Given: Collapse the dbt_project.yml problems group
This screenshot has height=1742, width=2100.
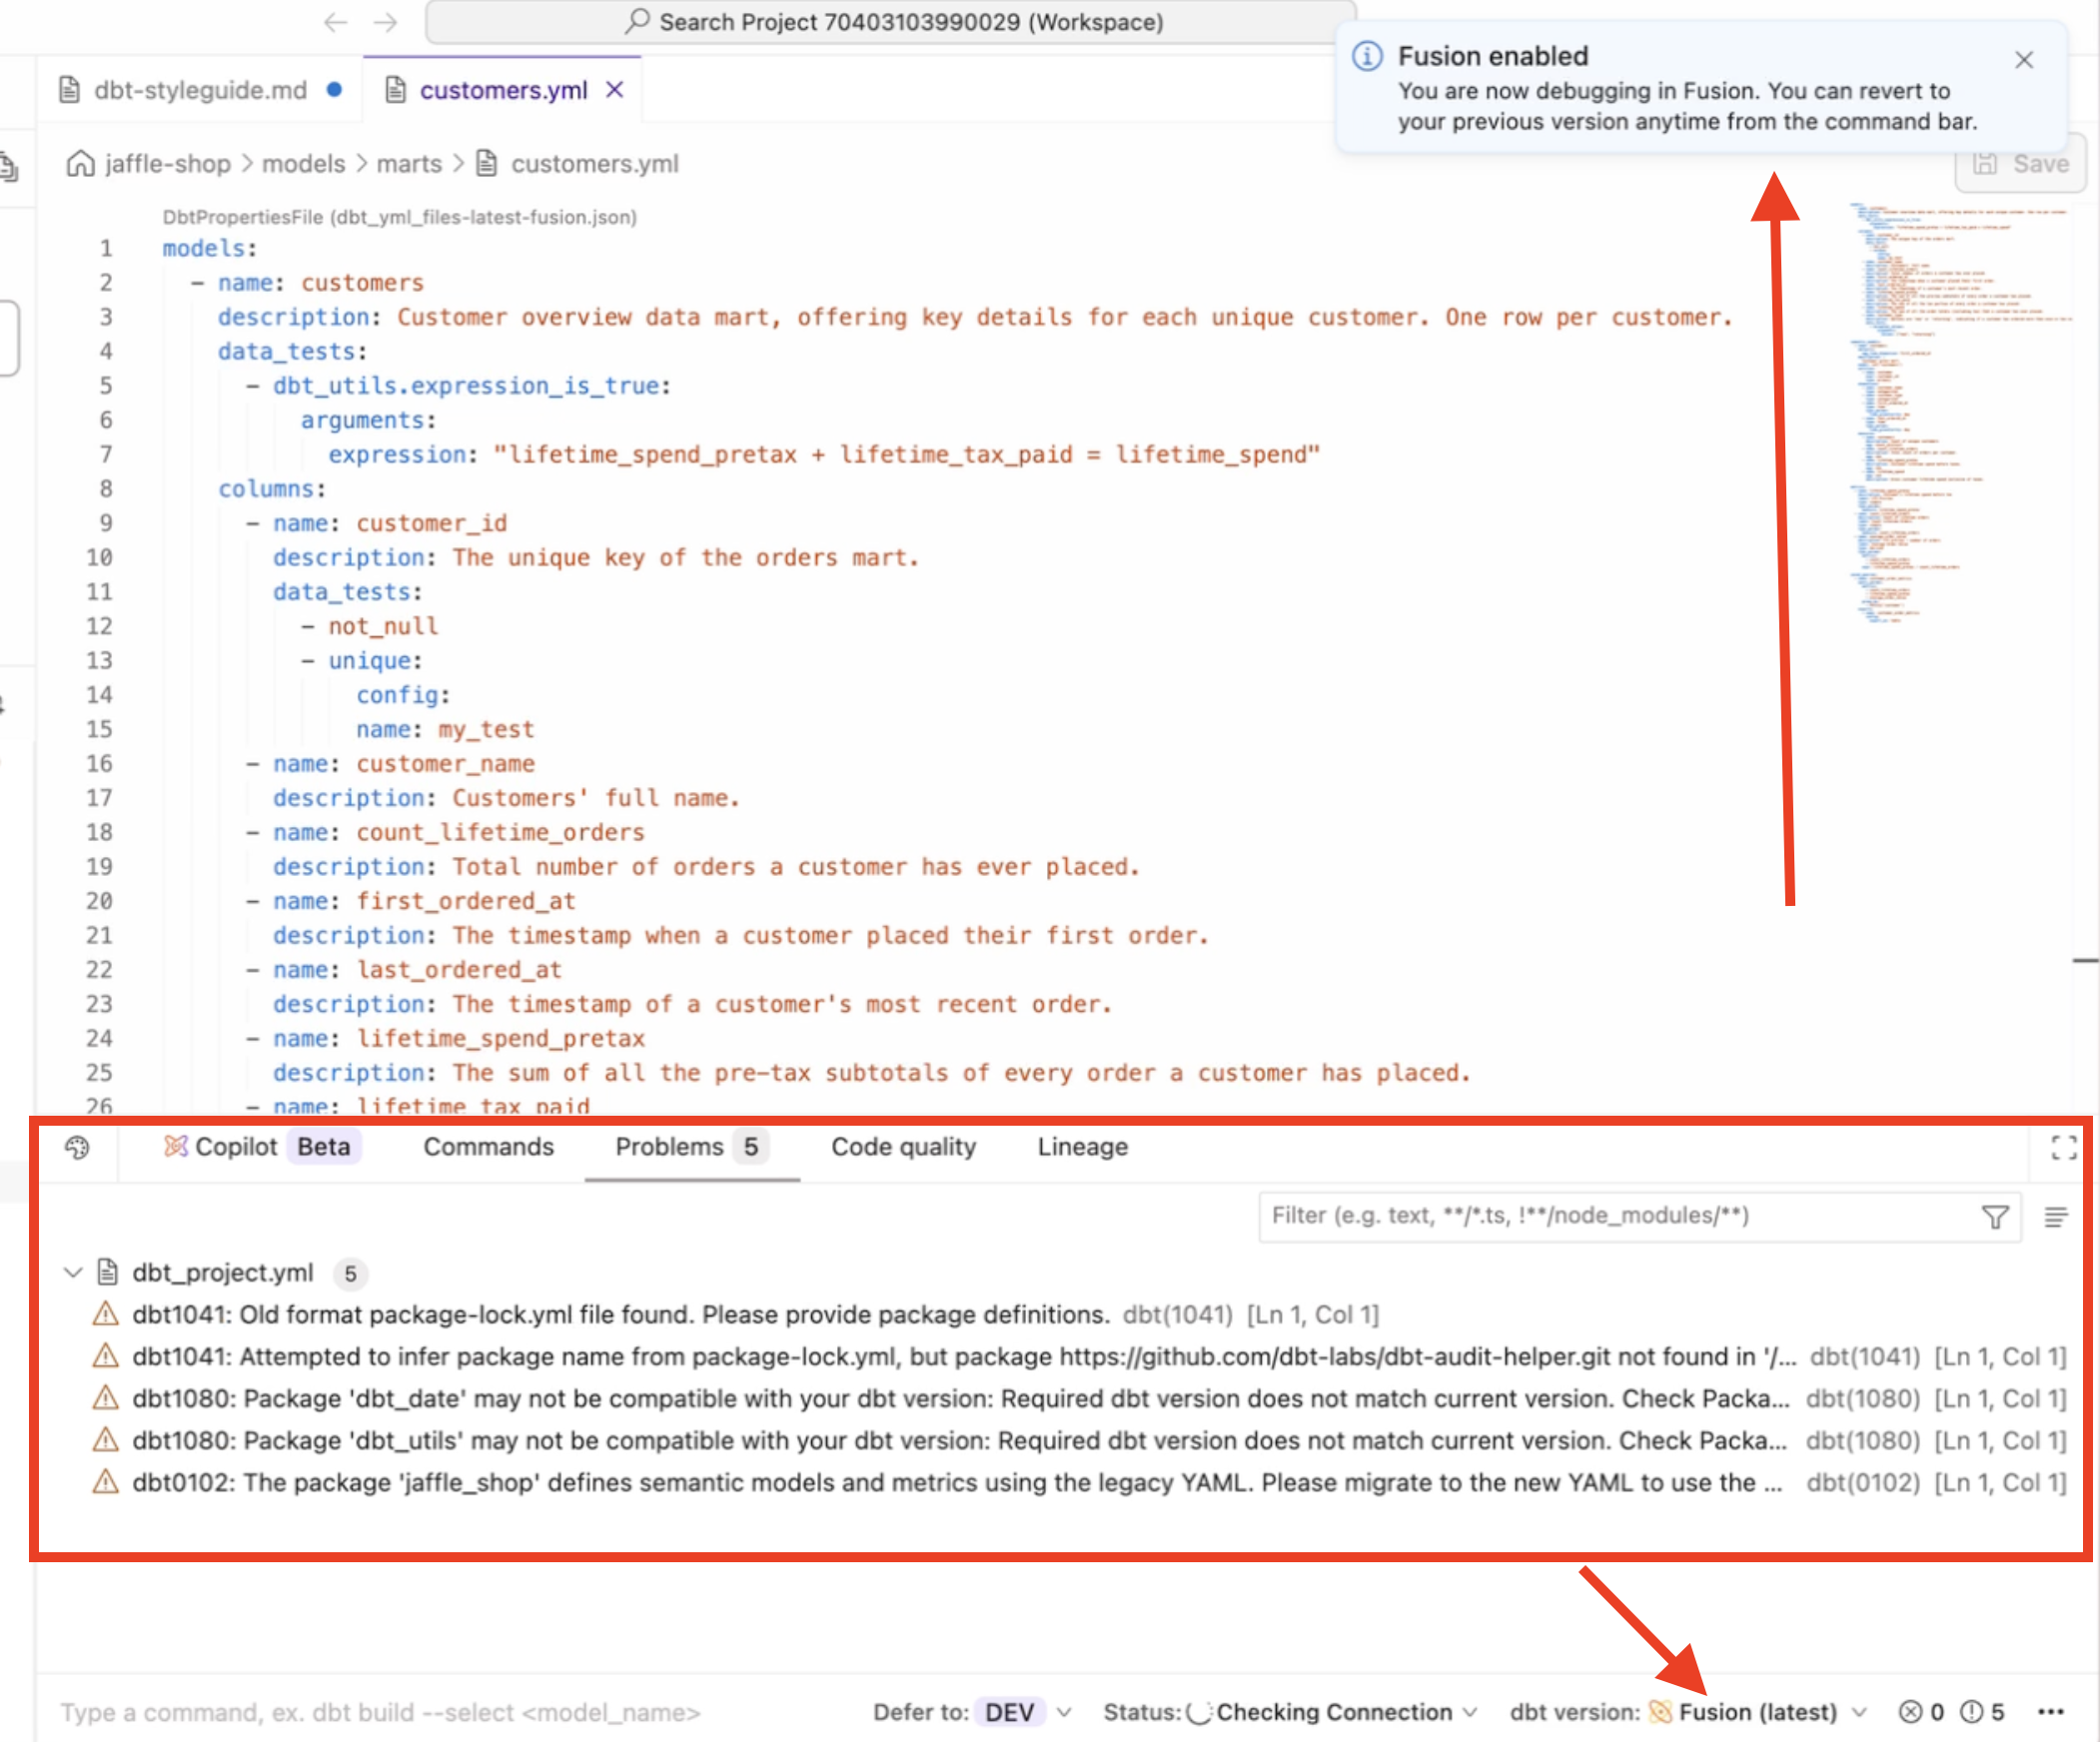Looking at the screenshot, I should point(72,1272).
